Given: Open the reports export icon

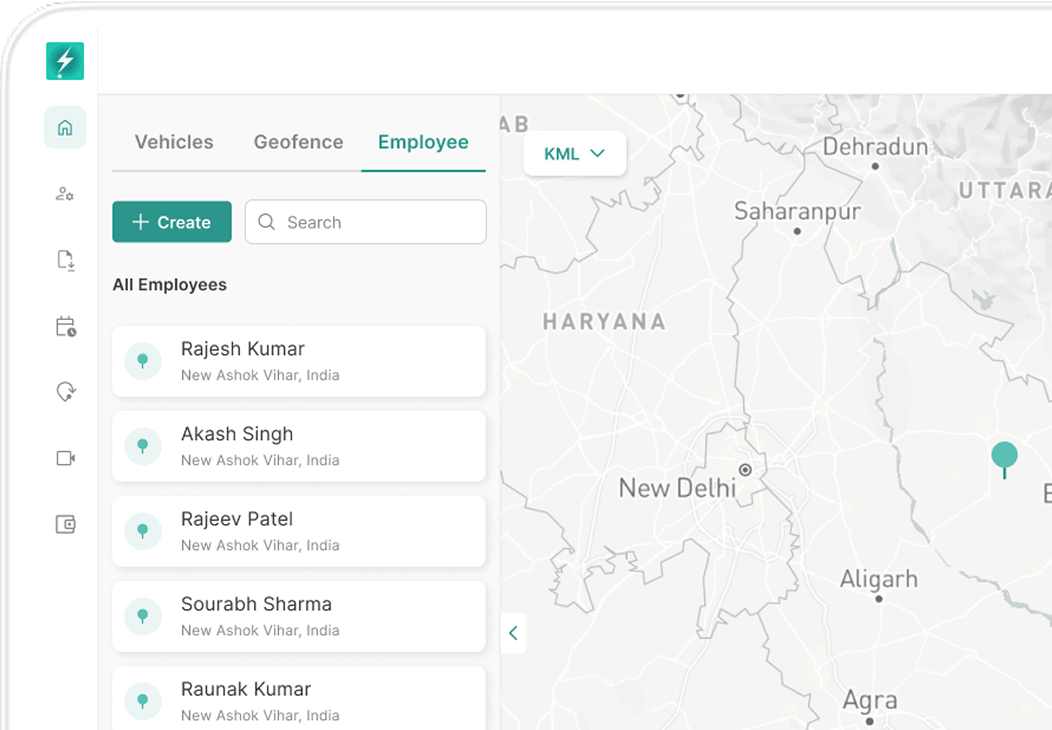Looking at the screenshot, I should pos(64,260).
